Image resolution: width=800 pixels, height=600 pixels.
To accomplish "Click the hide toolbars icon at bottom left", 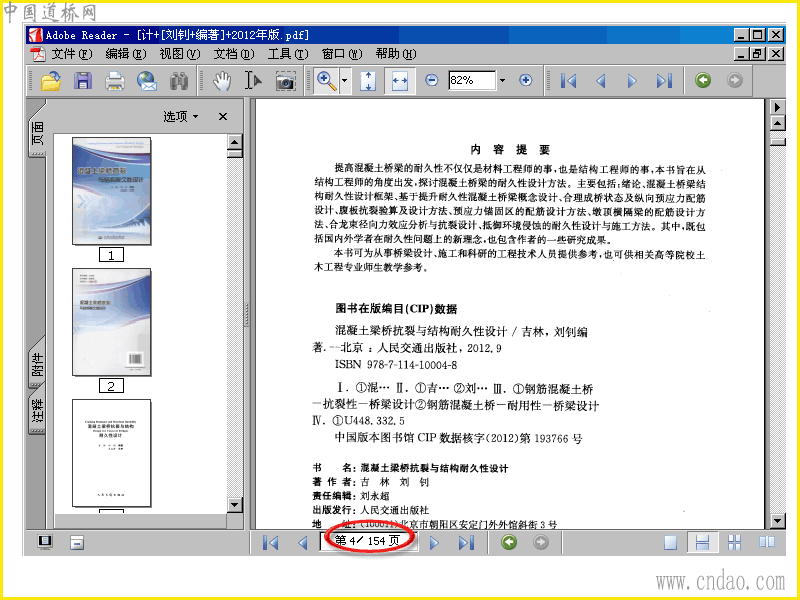I will (77, 542).
